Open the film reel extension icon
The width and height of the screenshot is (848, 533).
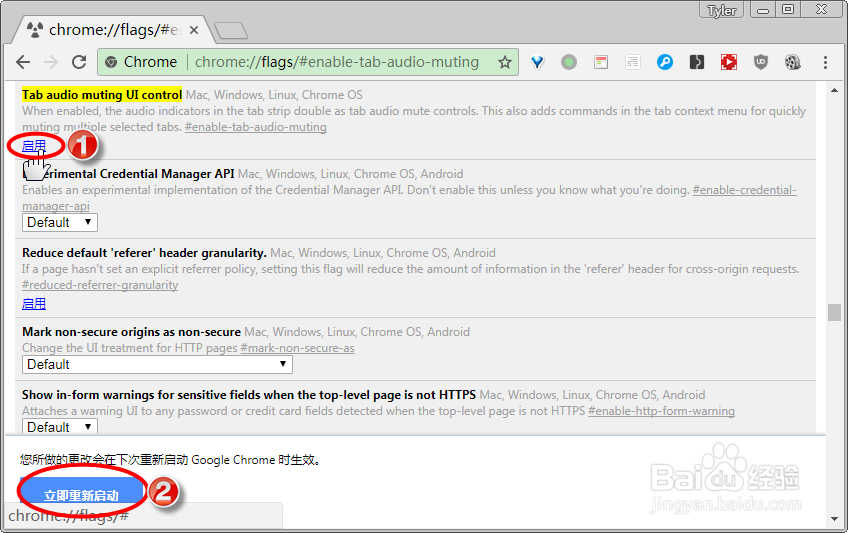(793, 63)
